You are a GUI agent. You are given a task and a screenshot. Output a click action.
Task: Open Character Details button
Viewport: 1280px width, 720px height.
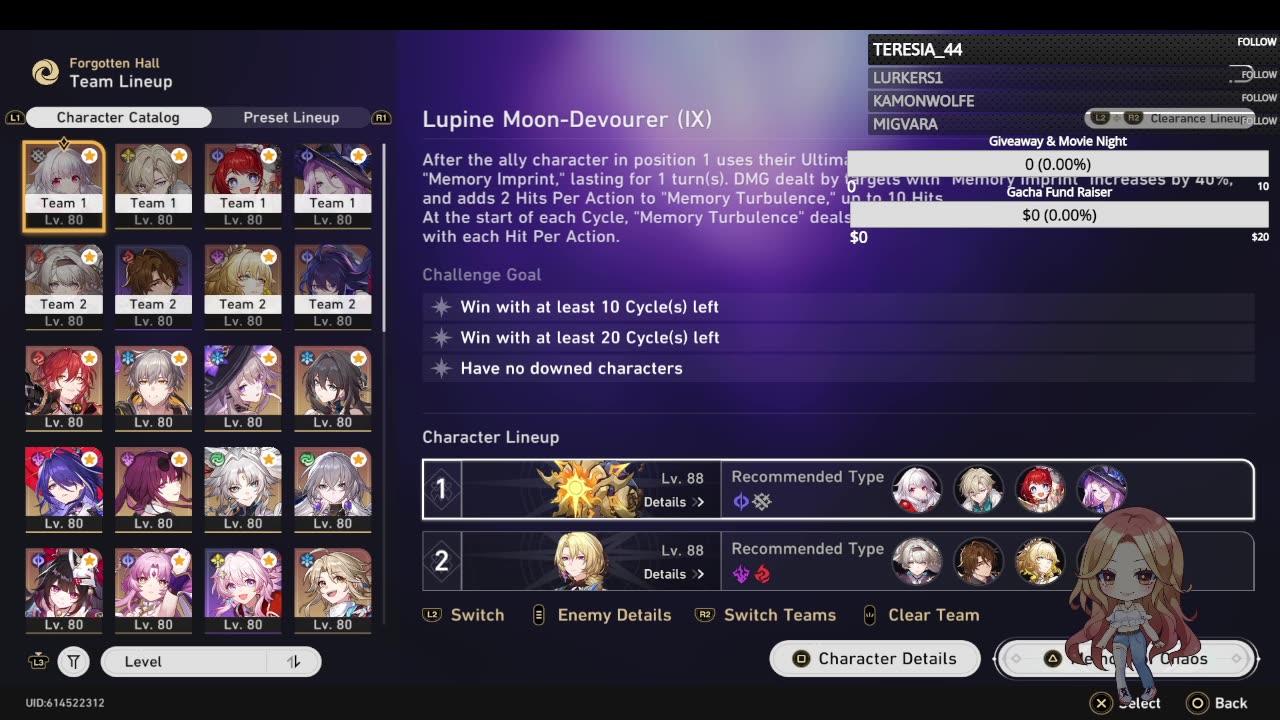pyautogui.click(x=875, y=658)
